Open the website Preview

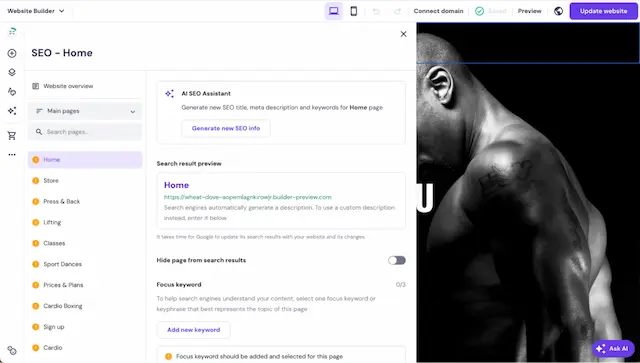click(x=529, y=11)
